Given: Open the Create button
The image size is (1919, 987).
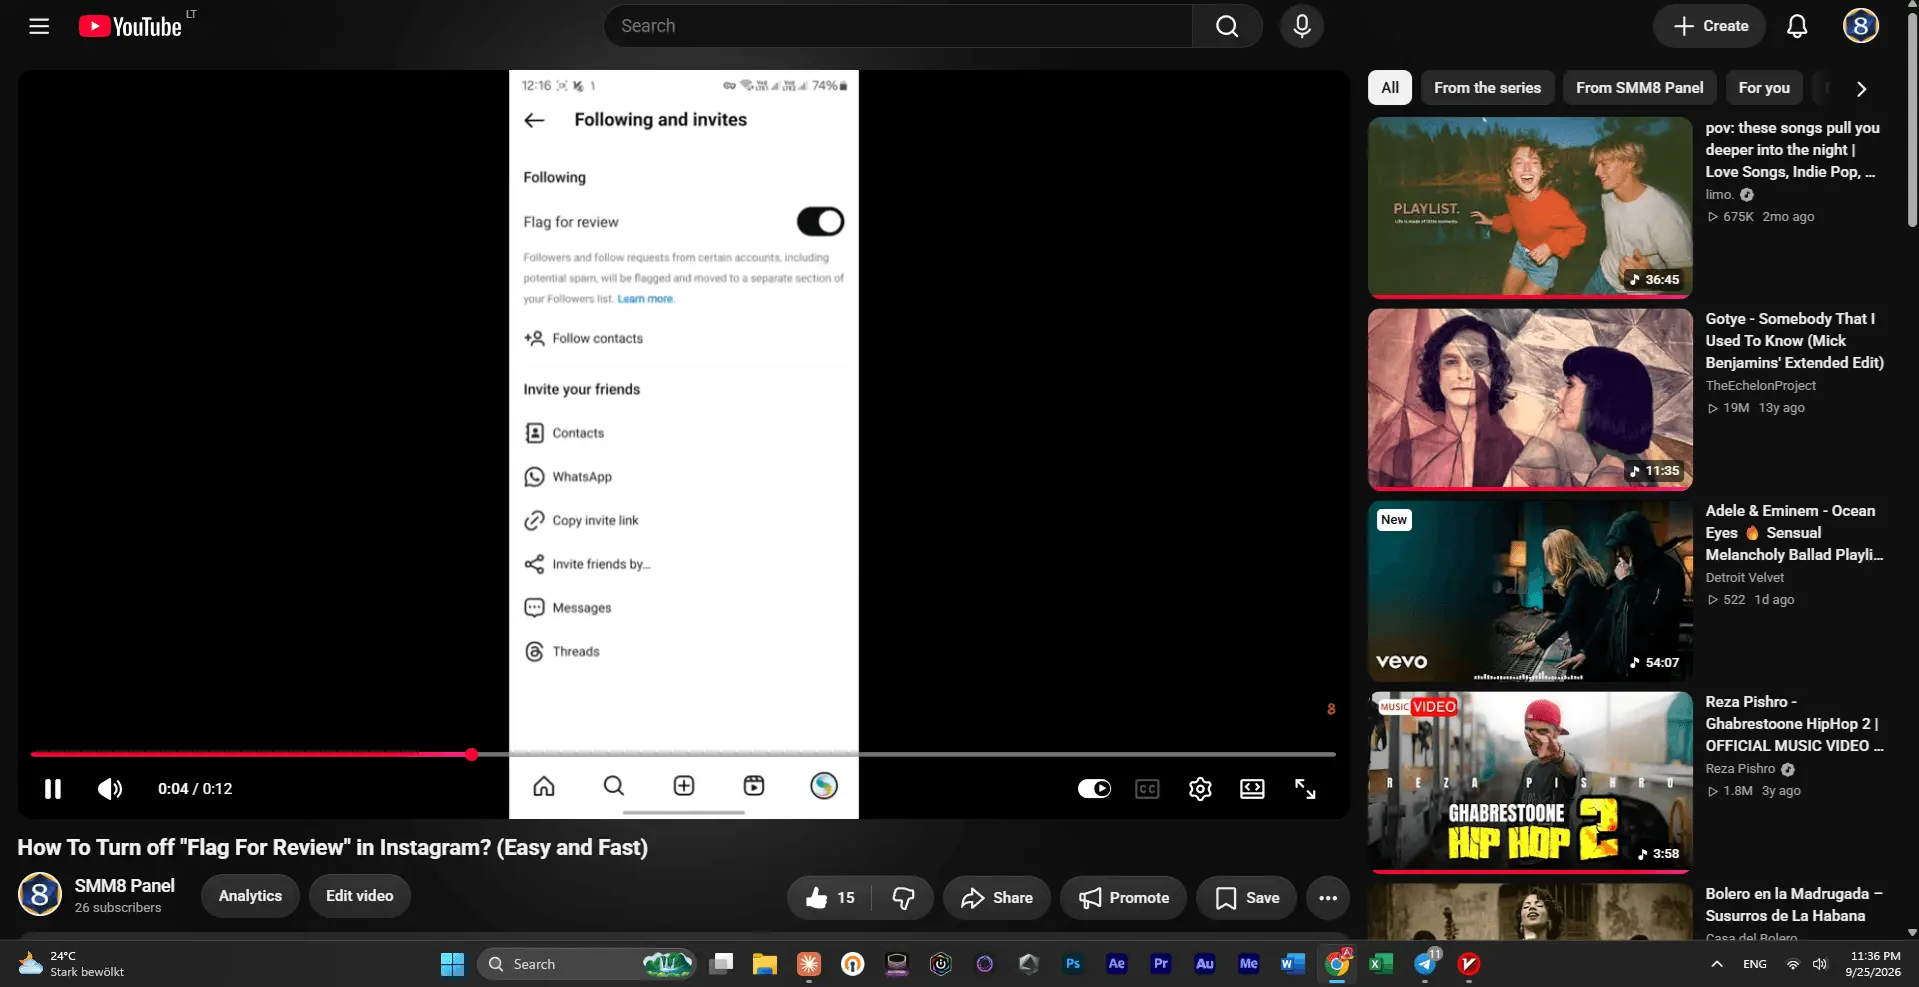Looking at the screenshot, I should (x=1709, y=26).
